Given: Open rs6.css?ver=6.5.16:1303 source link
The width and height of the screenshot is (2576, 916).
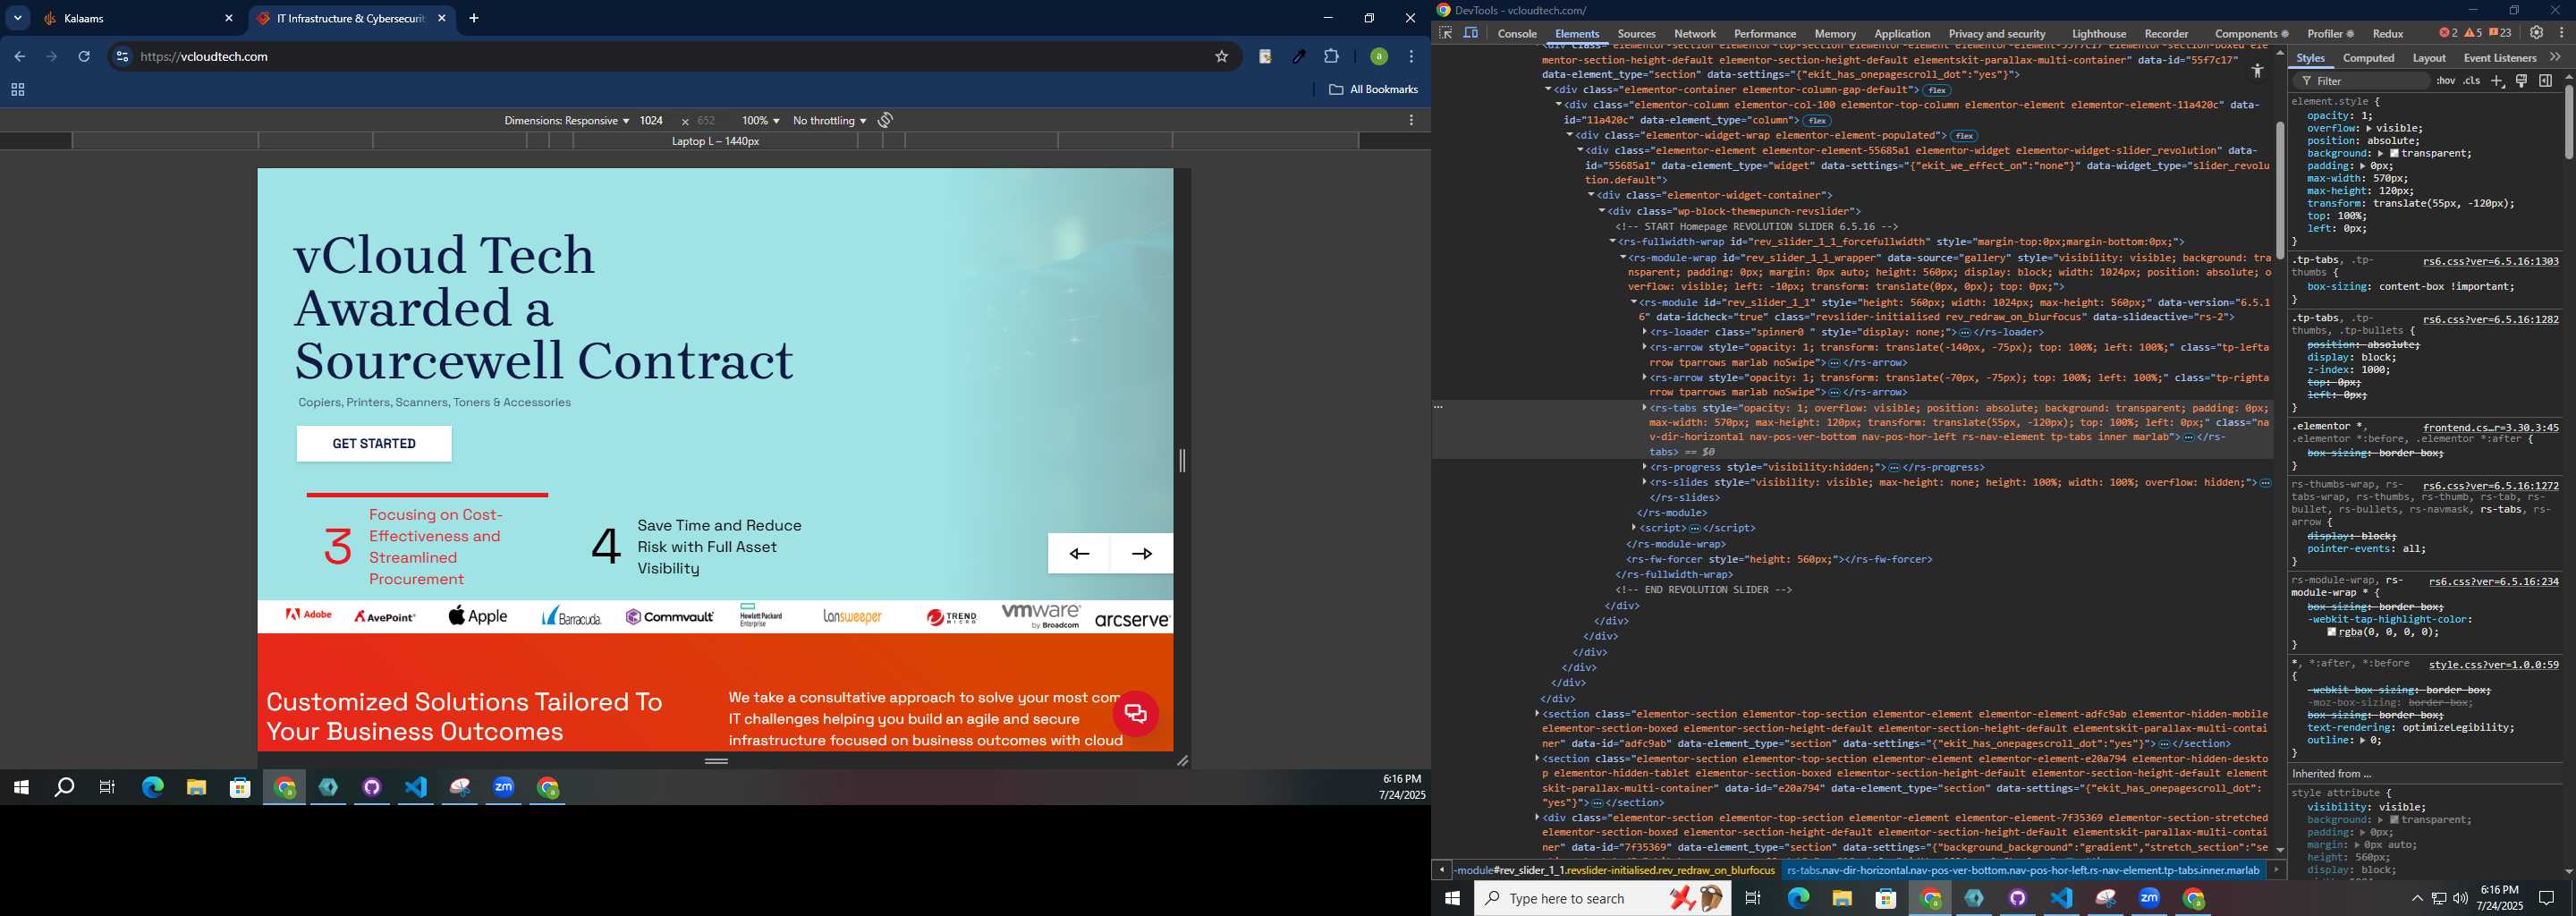Looking at the screenshot, I should [2491, 262].
